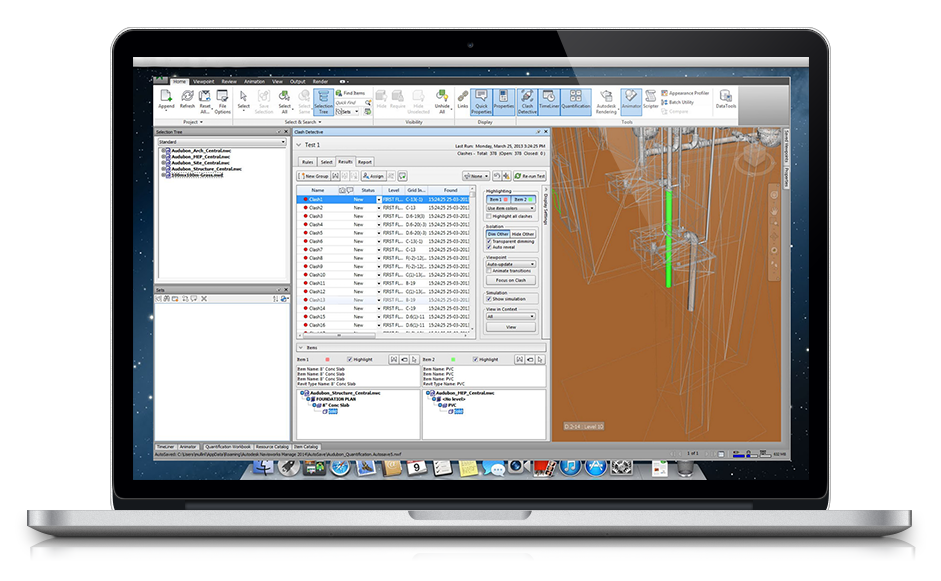Open Find Items tool
This screenshot has height=581, width=941.
[x=350, y=93]
